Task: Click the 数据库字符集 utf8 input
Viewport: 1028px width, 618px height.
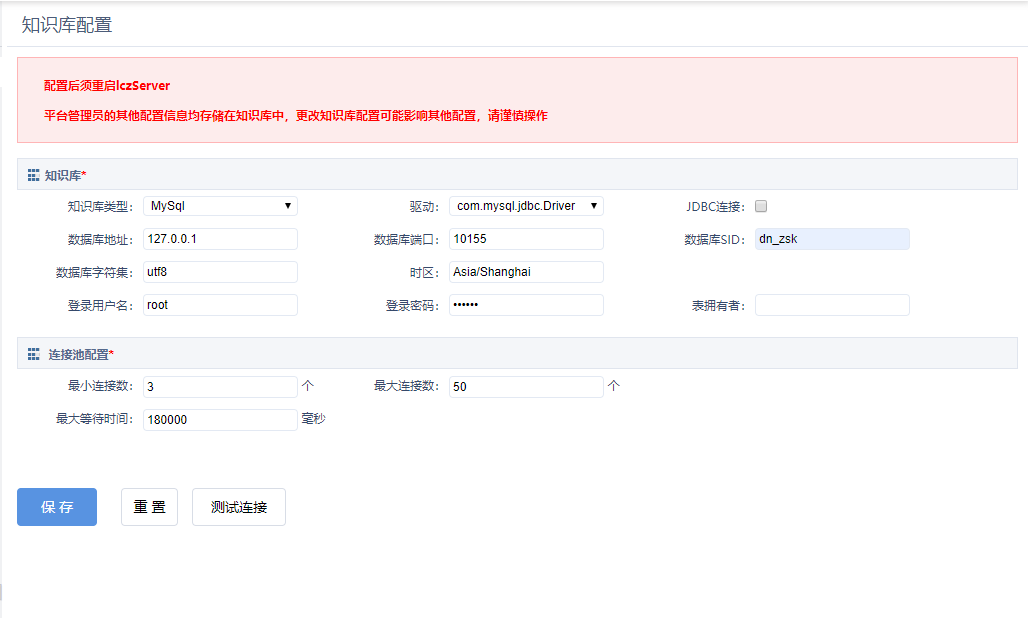Action: [x=220, y=272]
